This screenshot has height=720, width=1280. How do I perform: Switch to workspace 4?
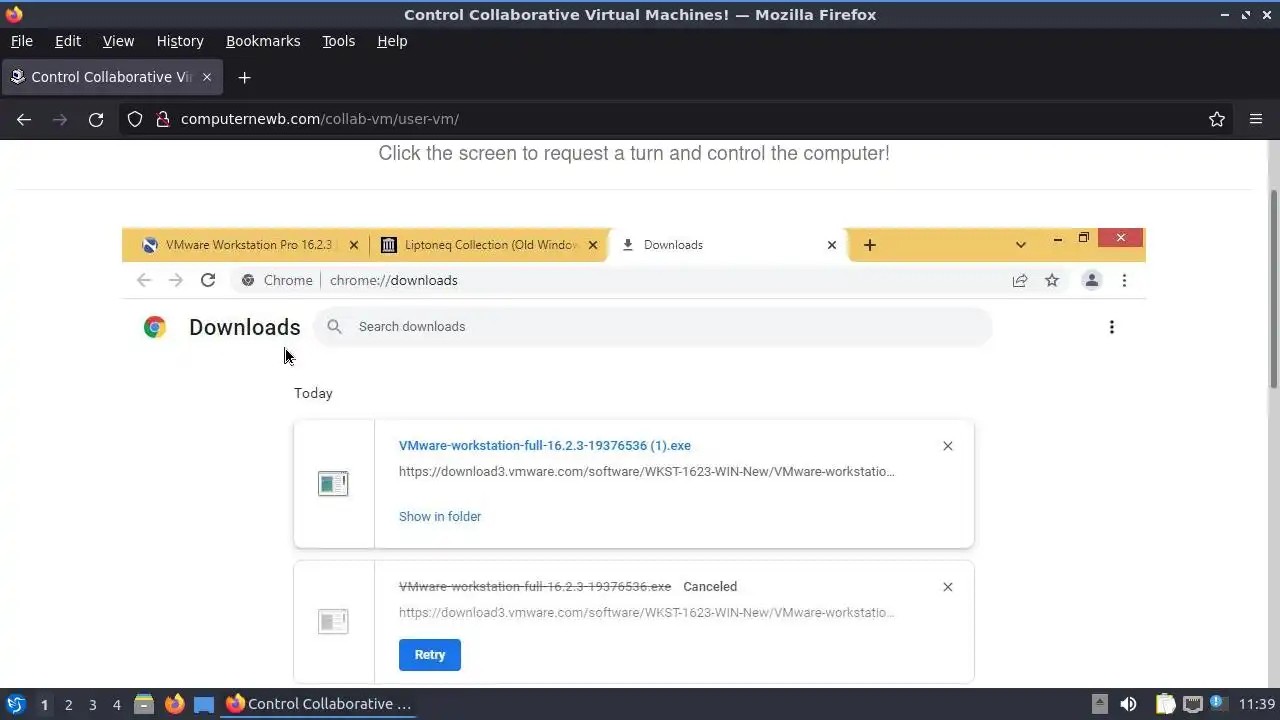(x=116, y=705)
